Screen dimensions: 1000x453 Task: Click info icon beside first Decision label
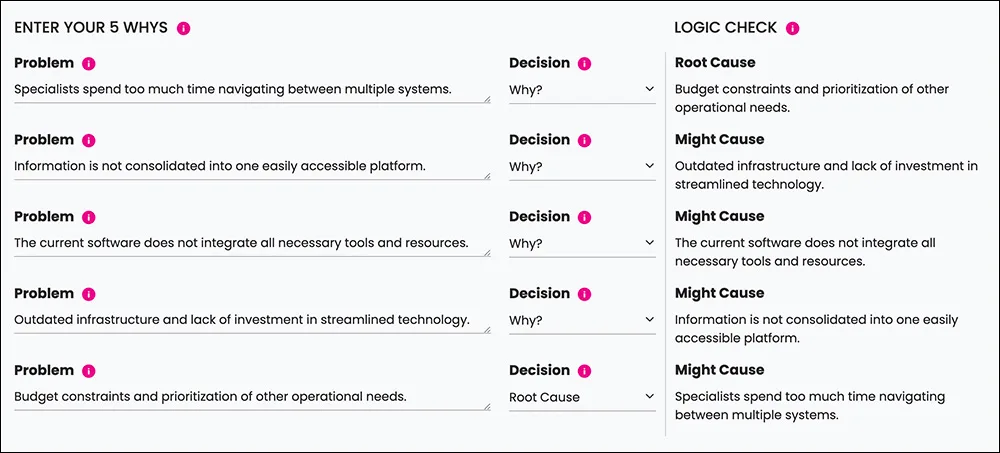[x=584, y=64]
